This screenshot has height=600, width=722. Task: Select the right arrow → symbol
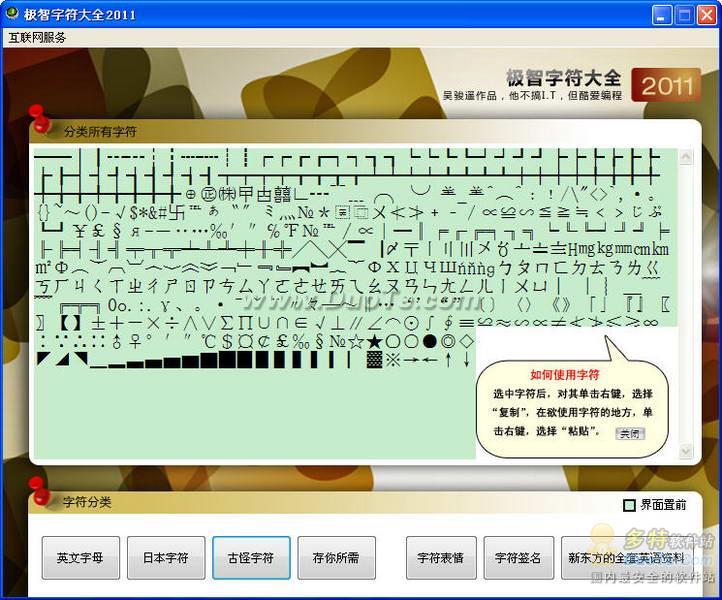pos(412,360)
